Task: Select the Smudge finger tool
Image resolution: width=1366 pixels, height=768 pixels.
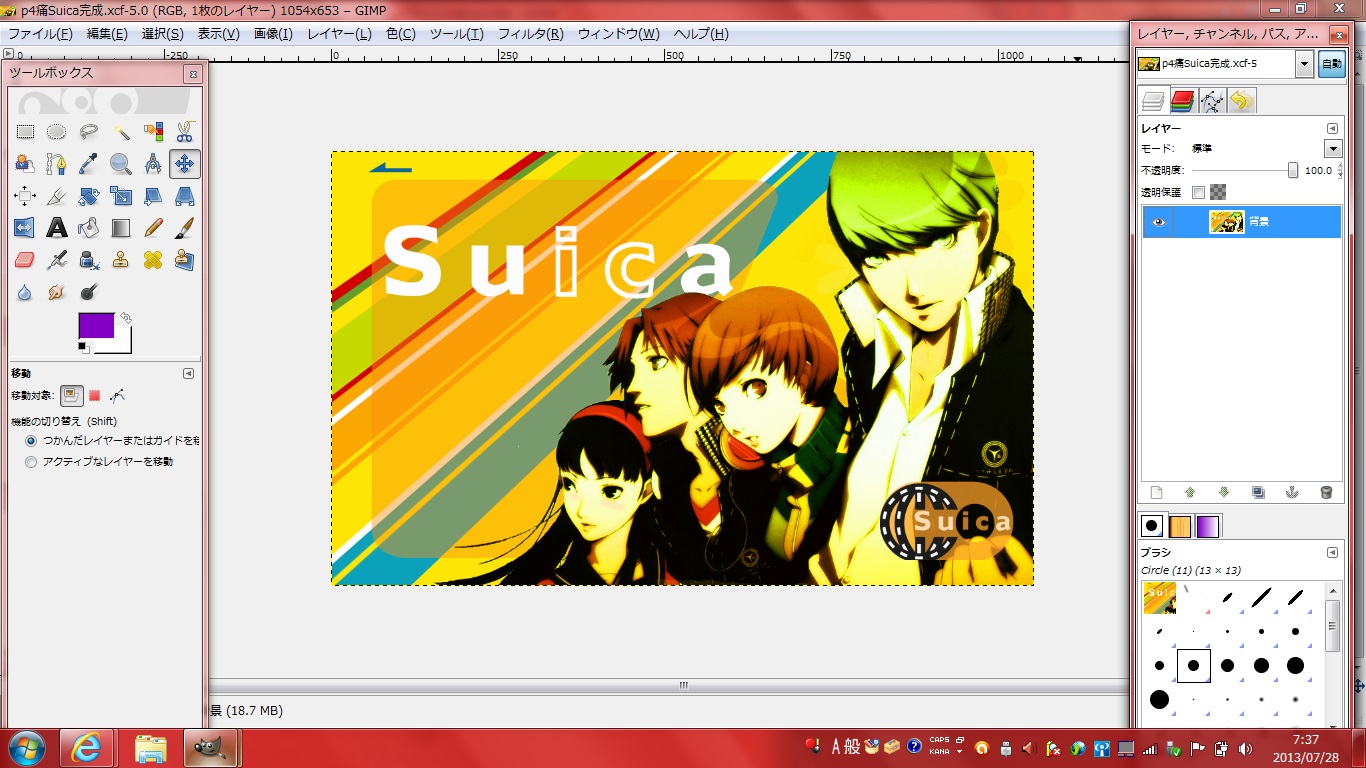Action: pyautogui.click(x=57, y=292)
